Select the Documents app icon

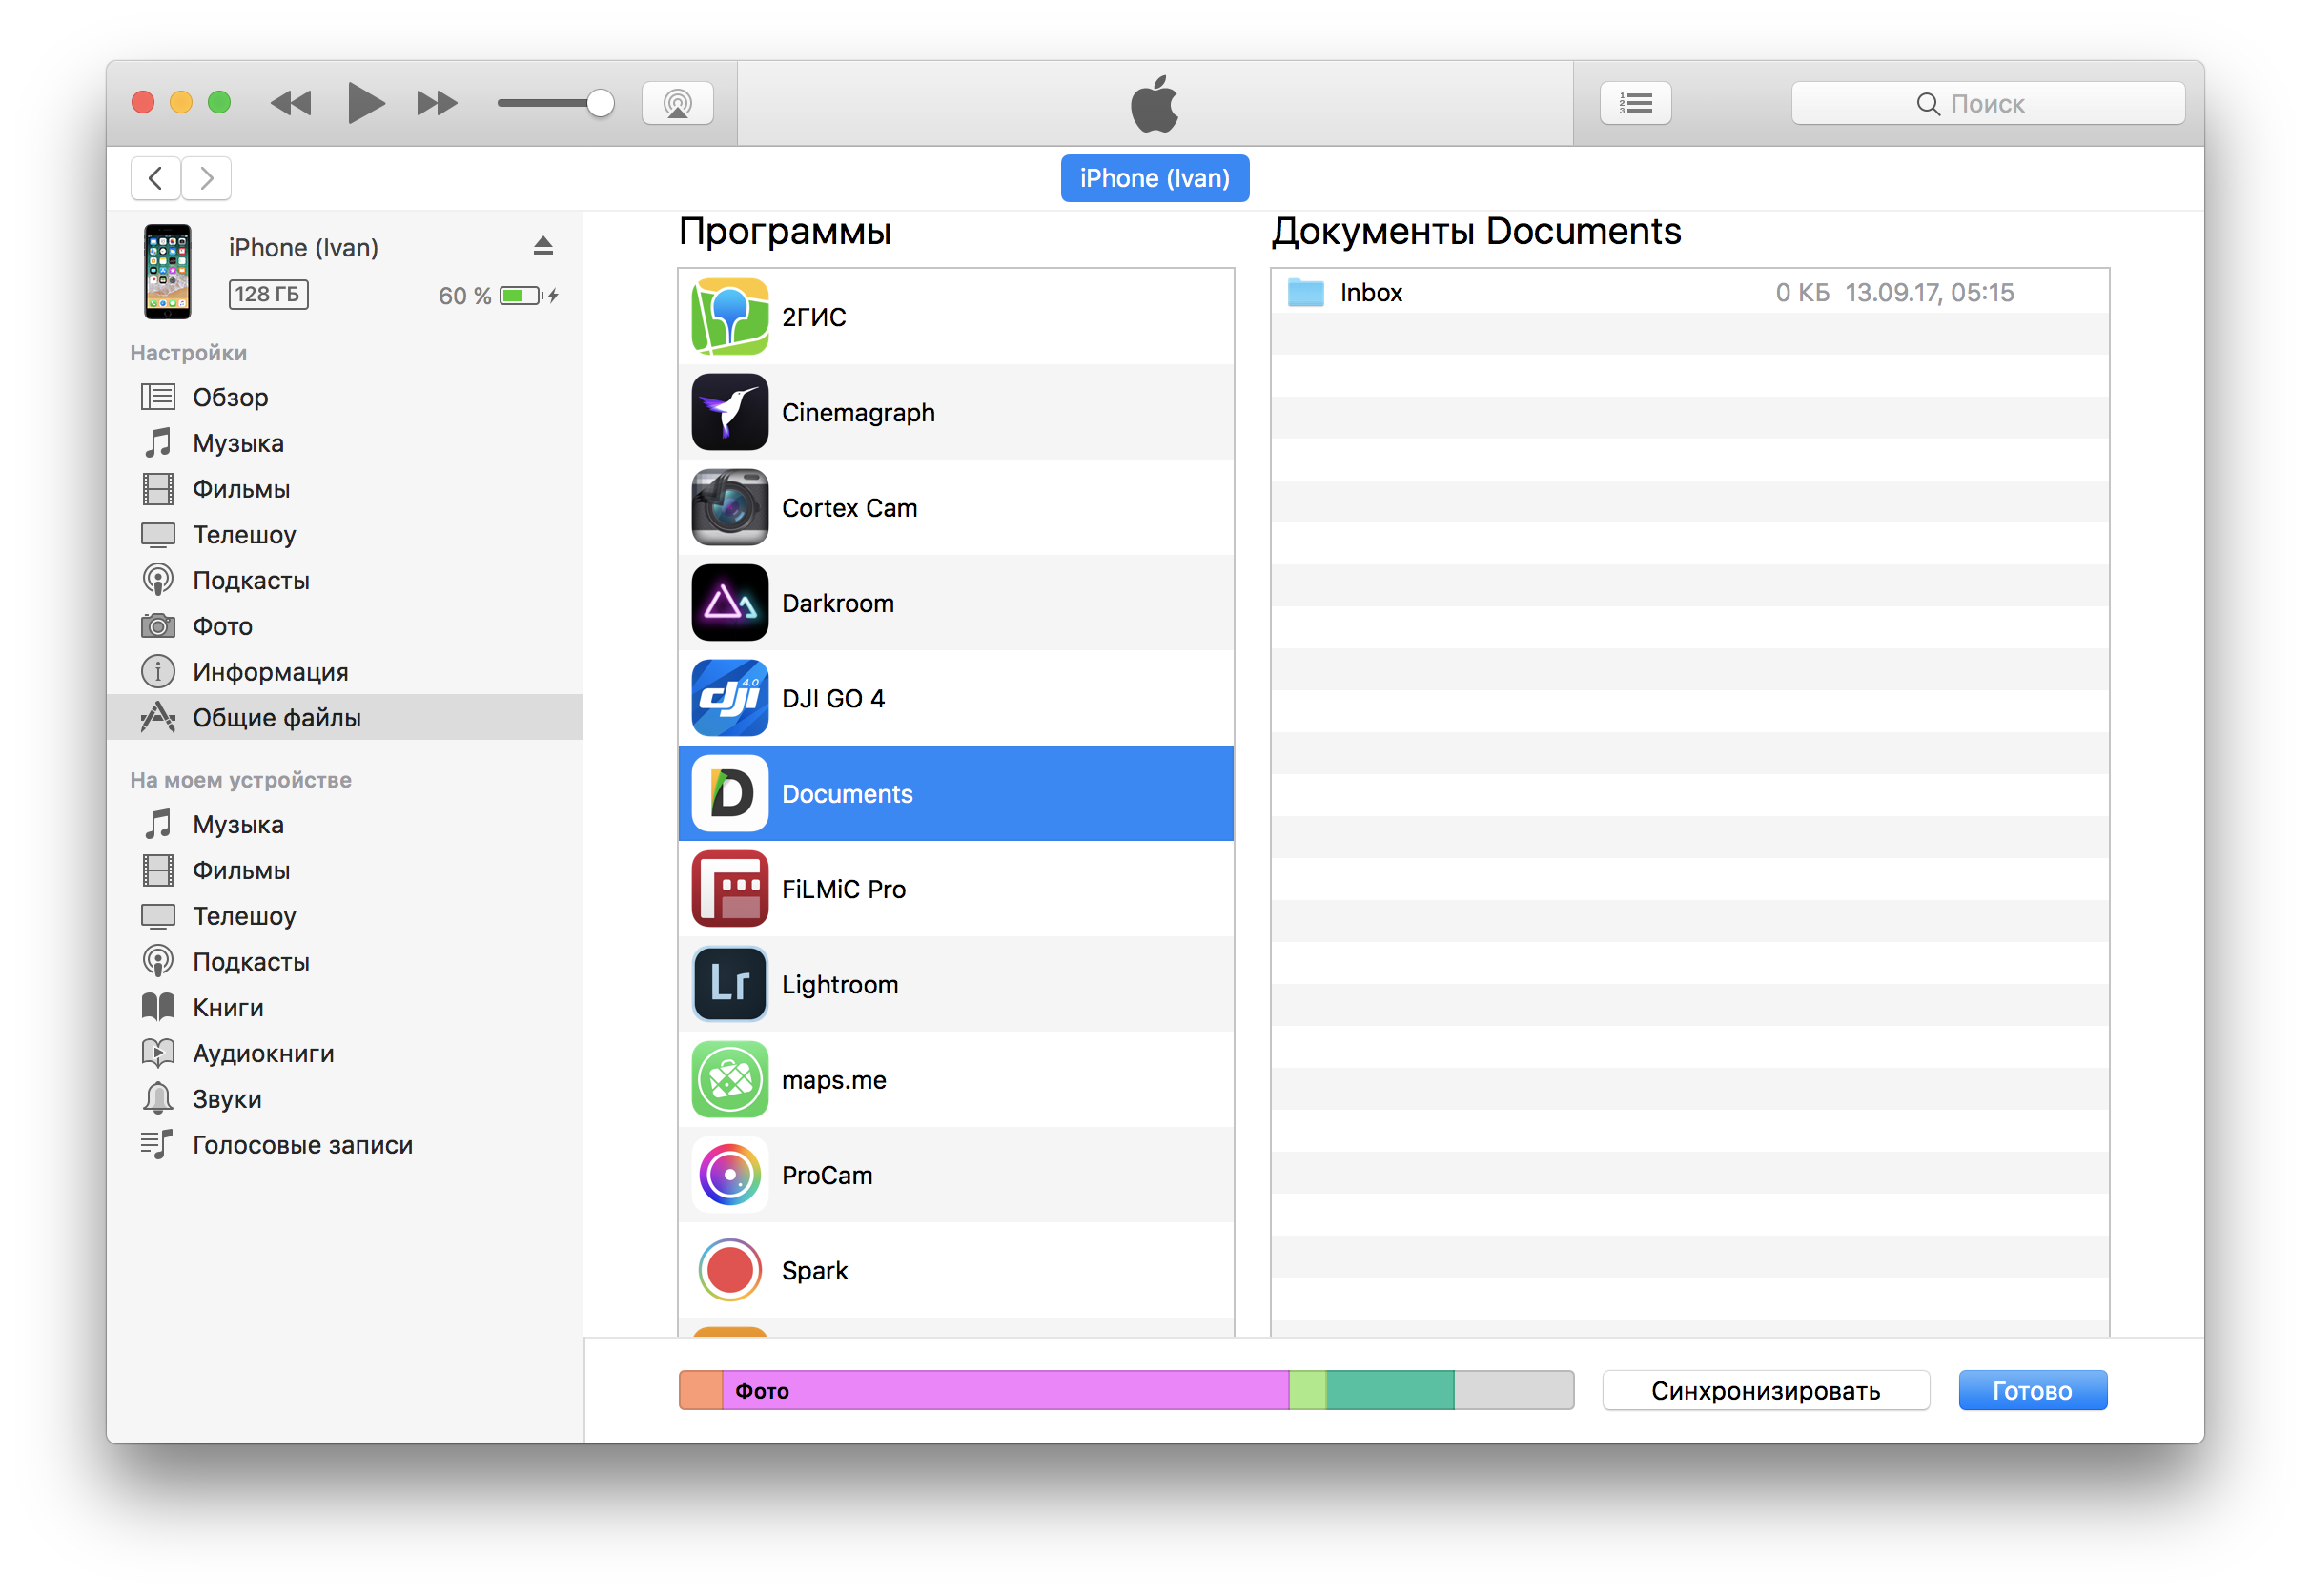(730, 794)
